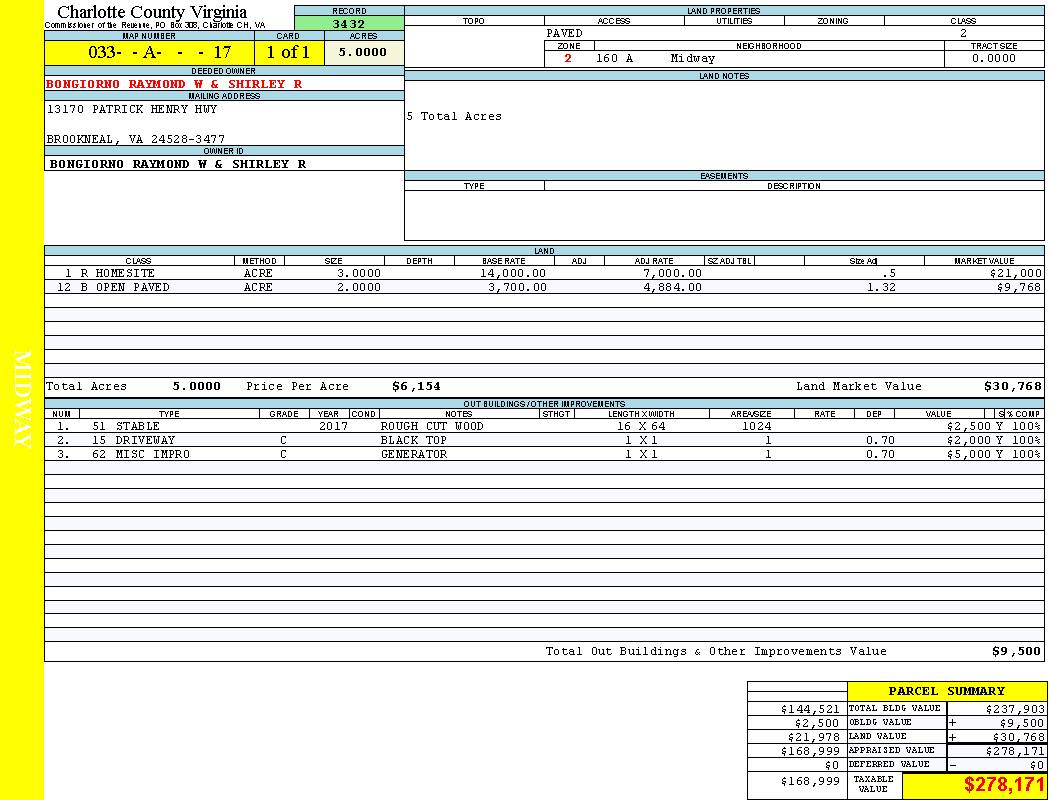1050x800 pixels.
Task: Click the acres value 5.0000 at top
Action: (x=362, y=53)
